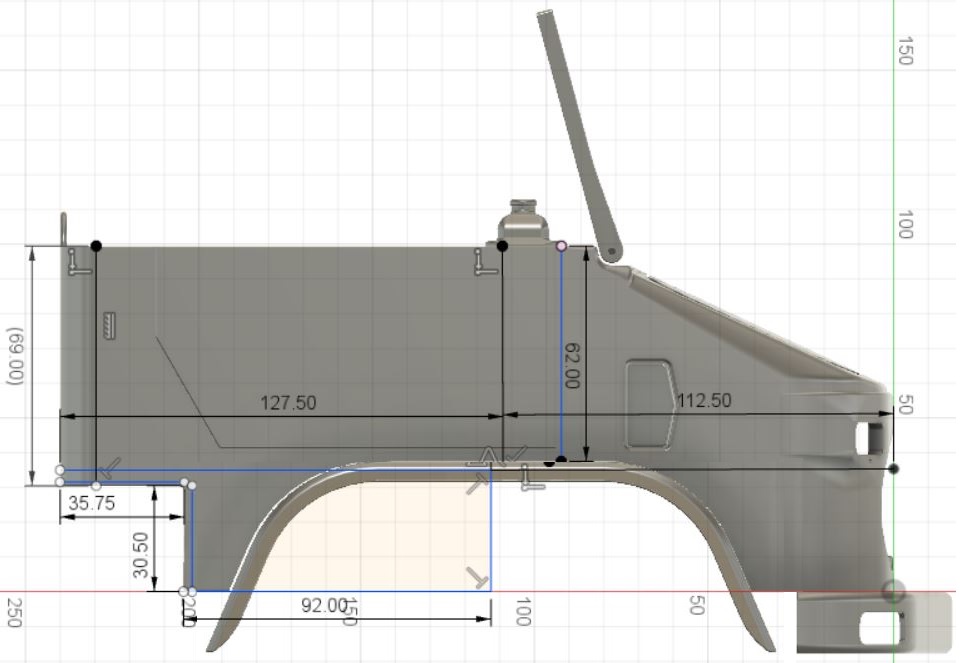Select perpendicular glyph at bottom of blue line above 92.00
Image resolution: width=964 pixels, height=663 pixels.
[478, 578]
